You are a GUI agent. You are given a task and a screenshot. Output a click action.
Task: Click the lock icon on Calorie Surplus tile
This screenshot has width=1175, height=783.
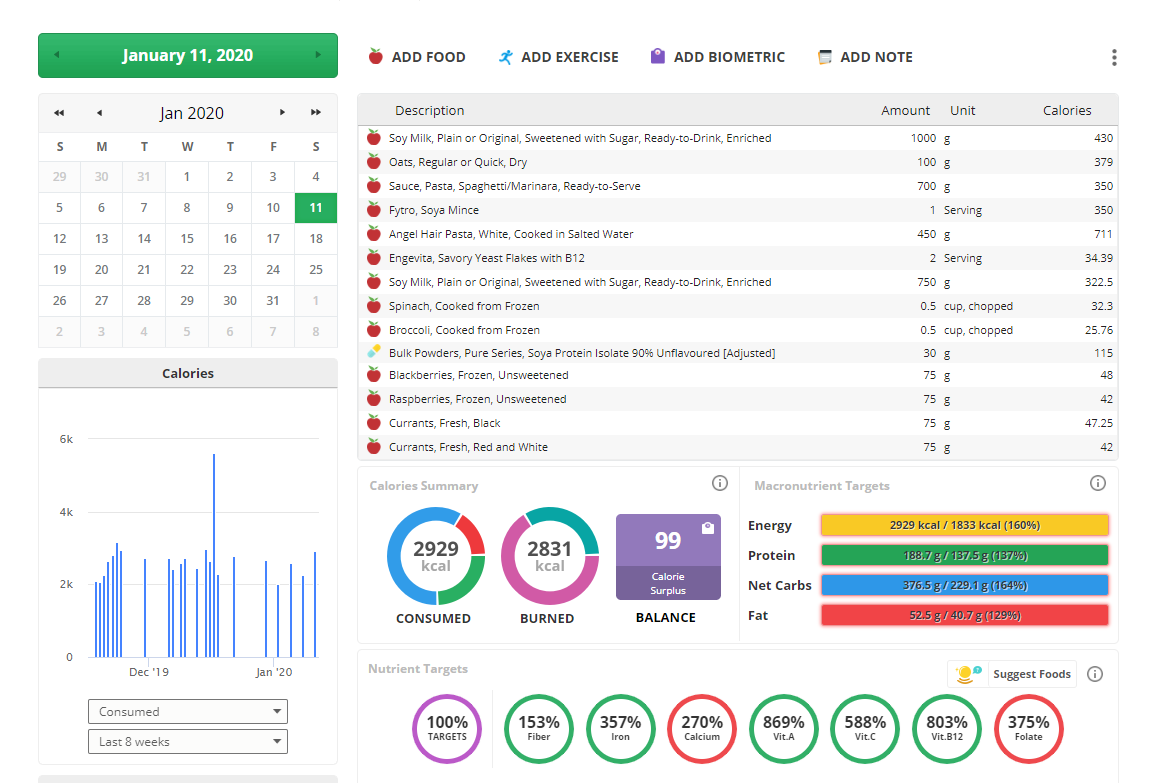pos(707,528)
